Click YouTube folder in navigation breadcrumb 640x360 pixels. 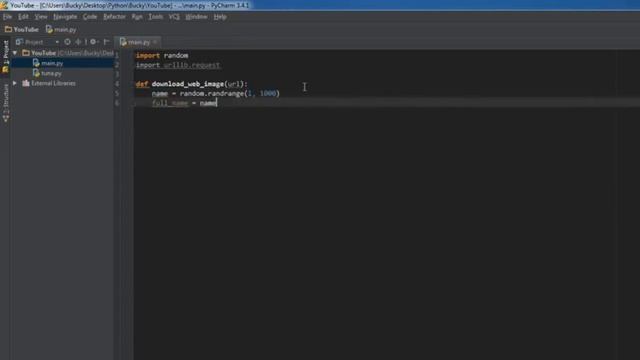click(22, 29)
